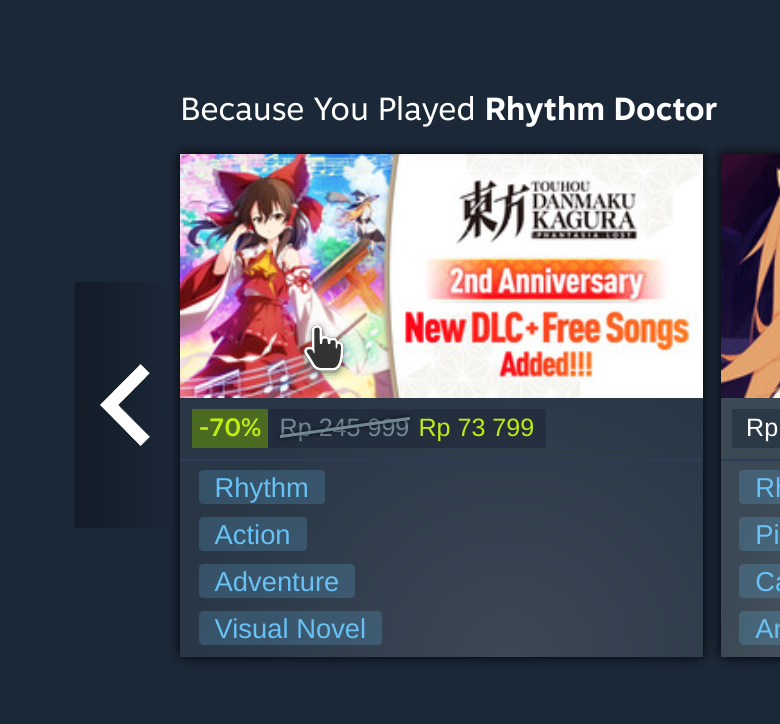This screenshot has width=780, height=724.
Task: Select the second card's first tag 'Rh'
Action: tap(760, 487)
